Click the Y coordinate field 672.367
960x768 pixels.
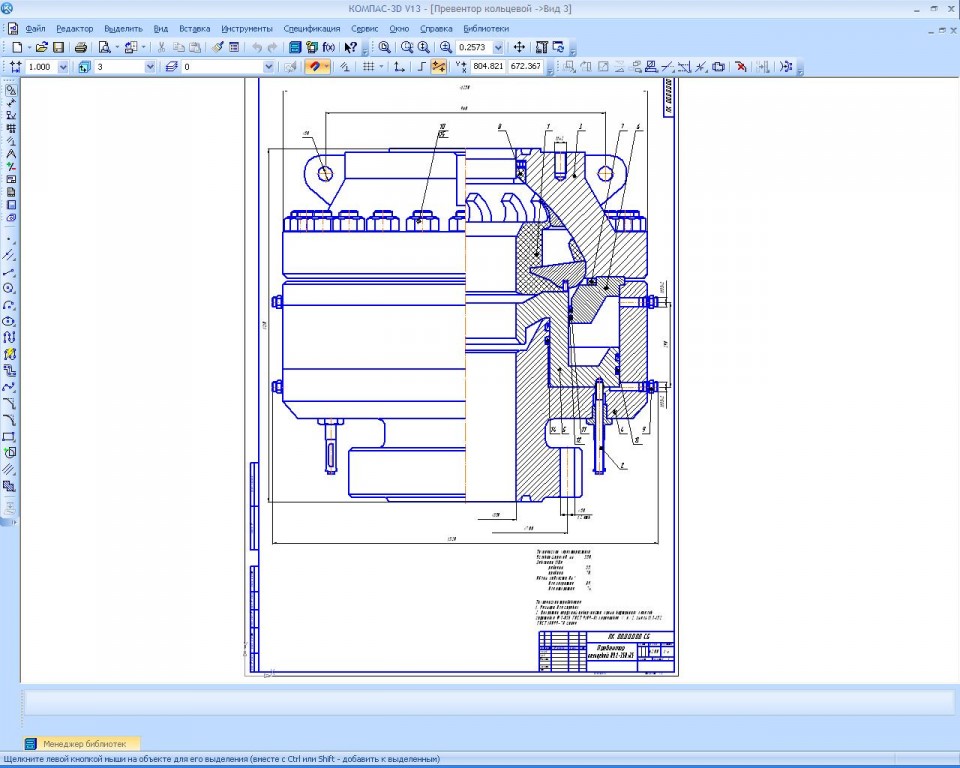(525, 67)
